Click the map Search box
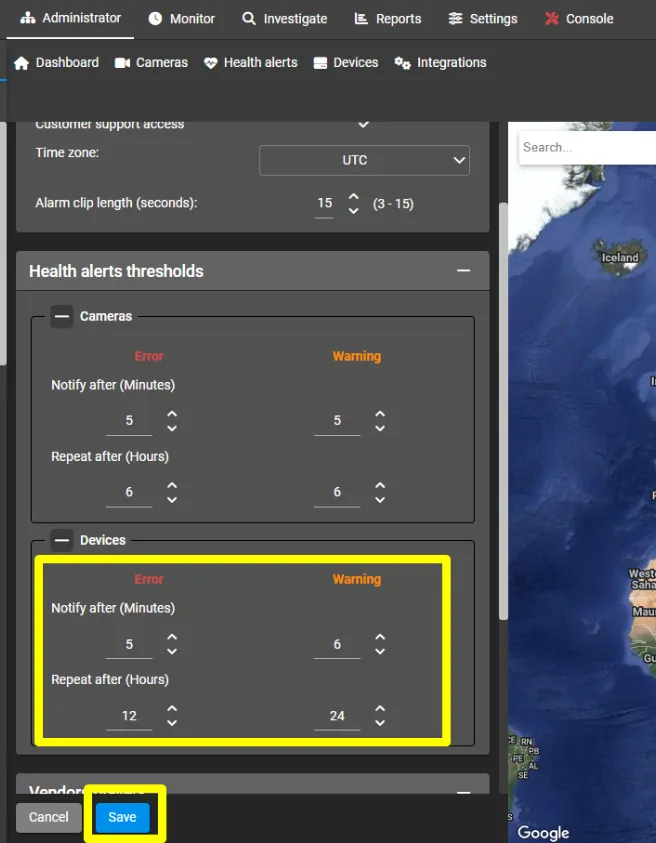The height and width of the screenshot is (843, 656). [587, 147]
